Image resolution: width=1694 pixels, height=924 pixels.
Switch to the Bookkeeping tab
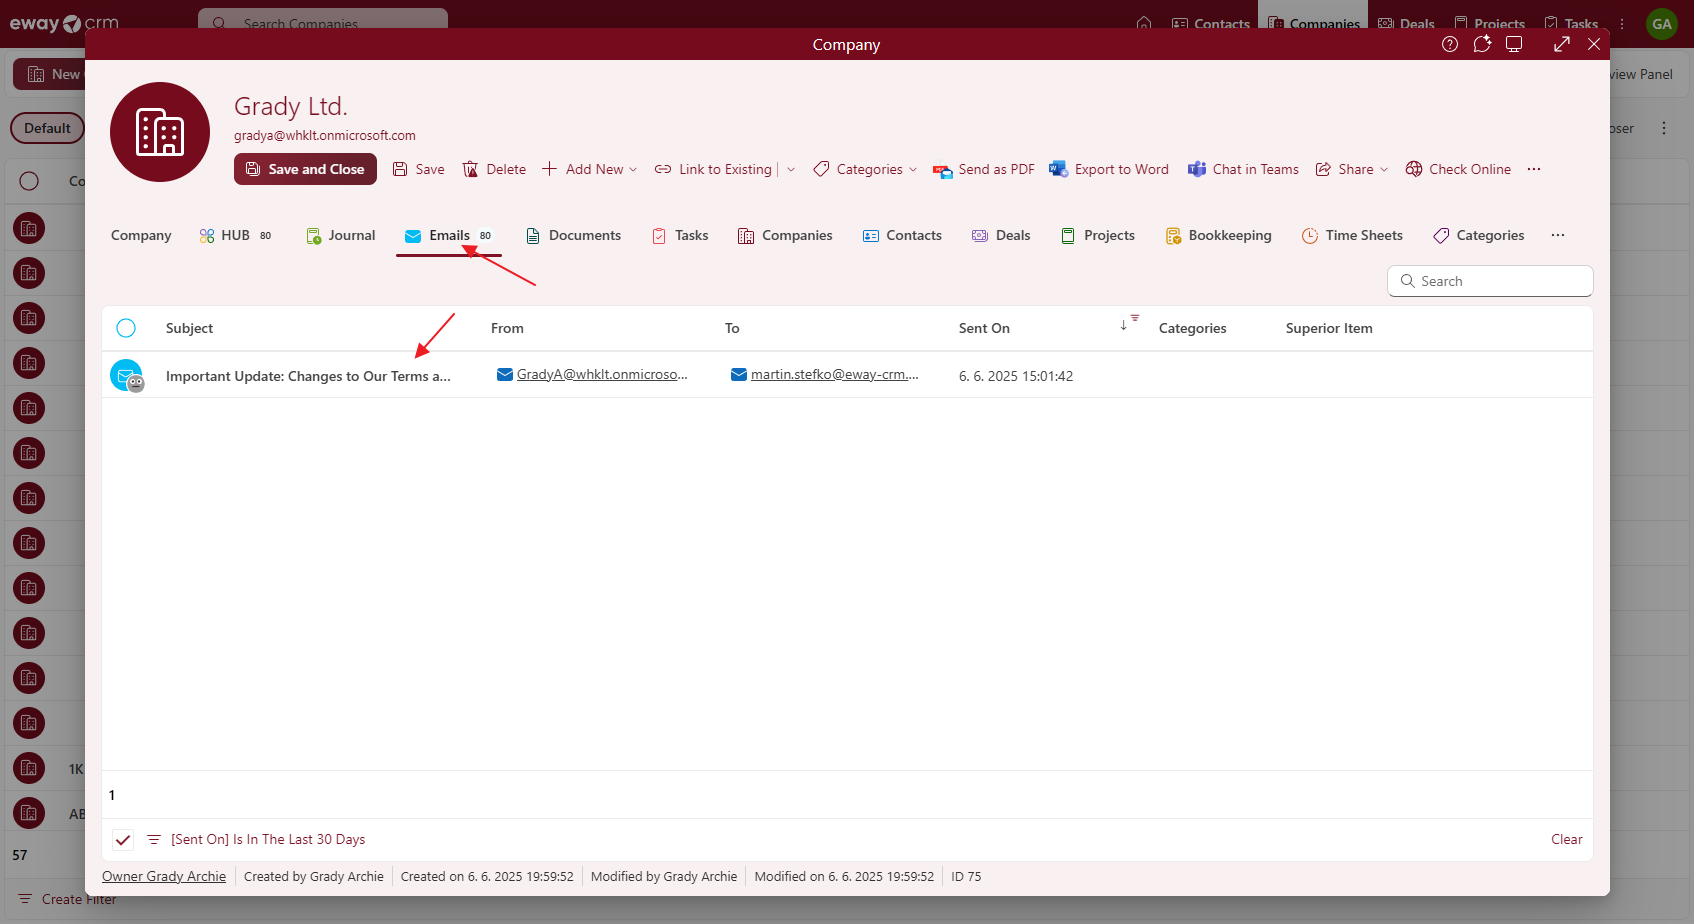1219,235
